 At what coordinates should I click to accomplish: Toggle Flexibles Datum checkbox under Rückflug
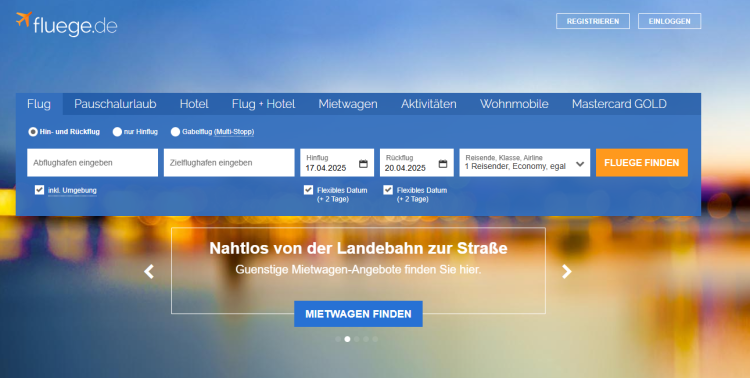tap(388, 190)
